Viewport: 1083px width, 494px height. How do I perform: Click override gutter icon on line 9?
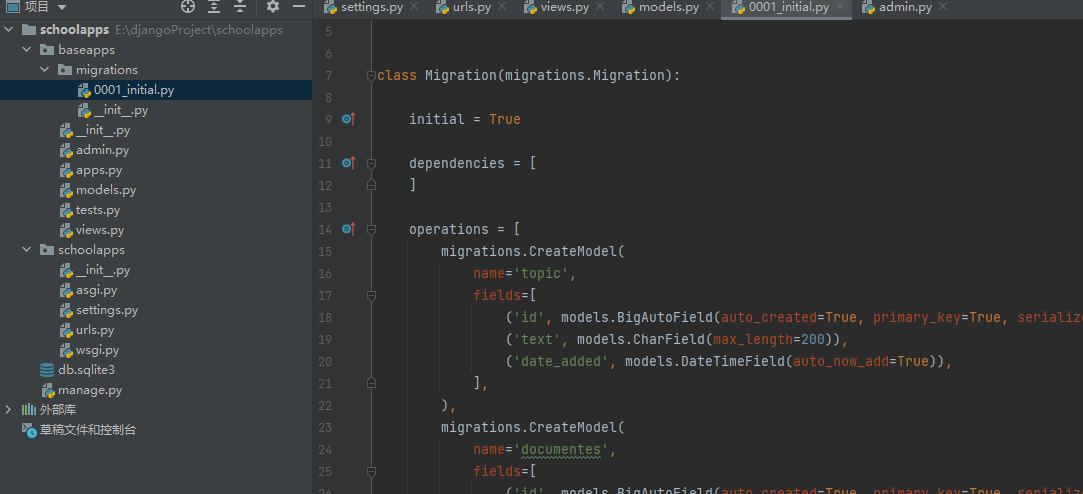coord(349,120)
